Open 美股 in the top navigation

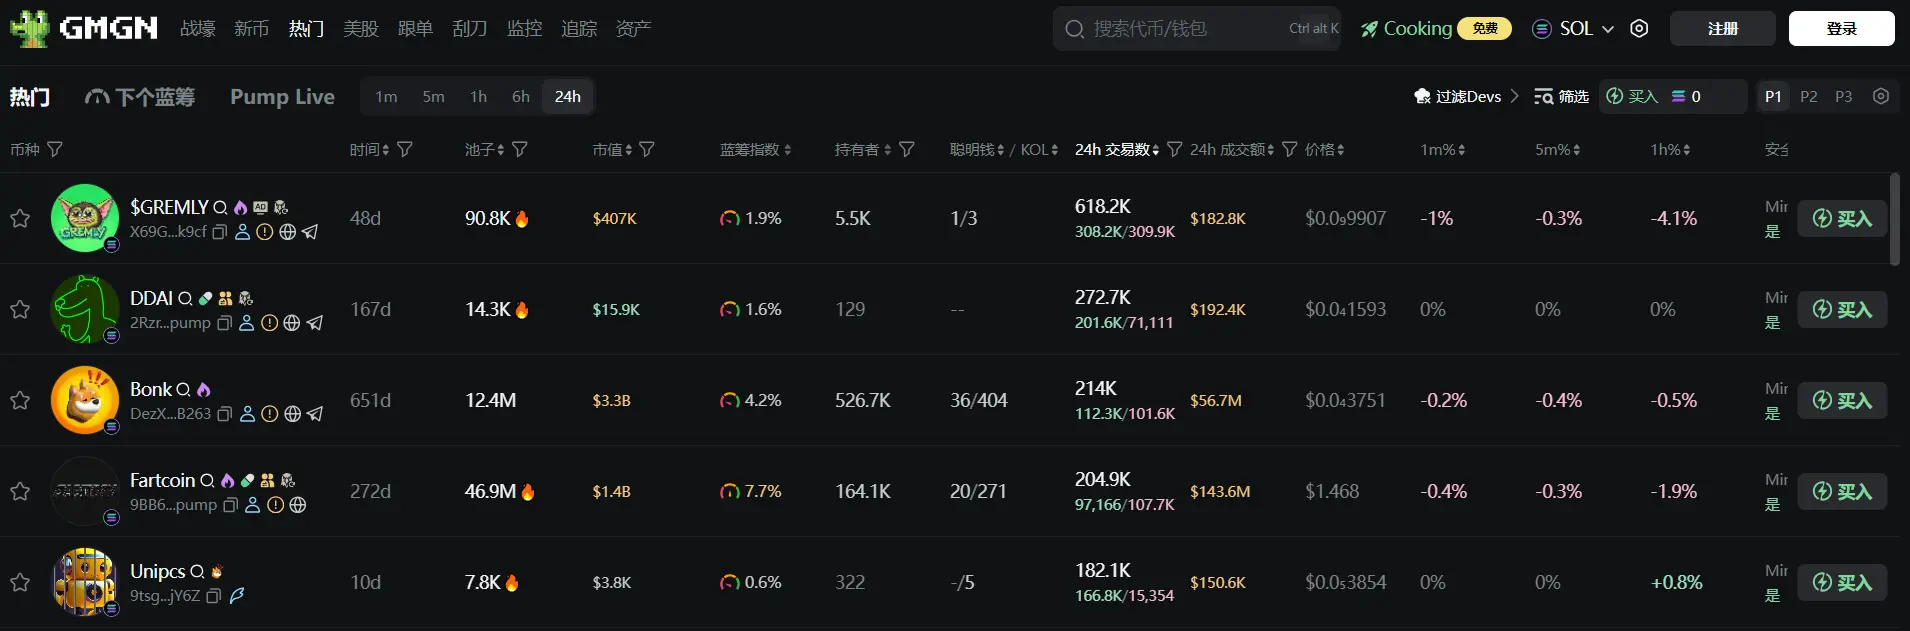361,28
